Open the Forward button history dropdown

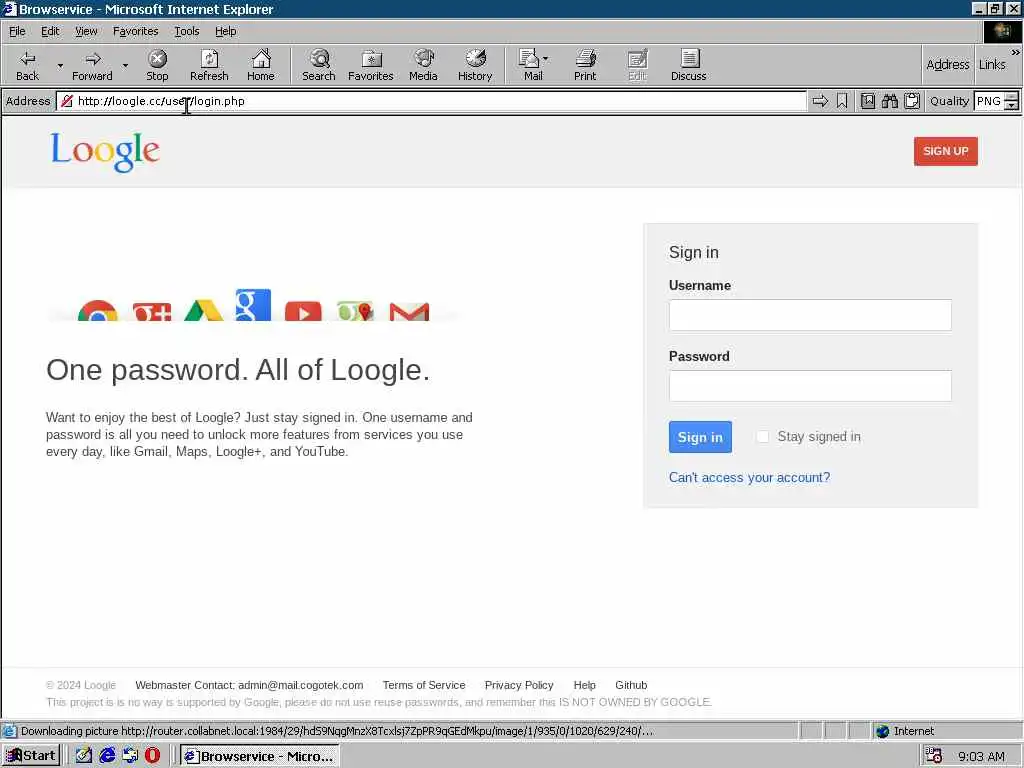pos(125,65)
